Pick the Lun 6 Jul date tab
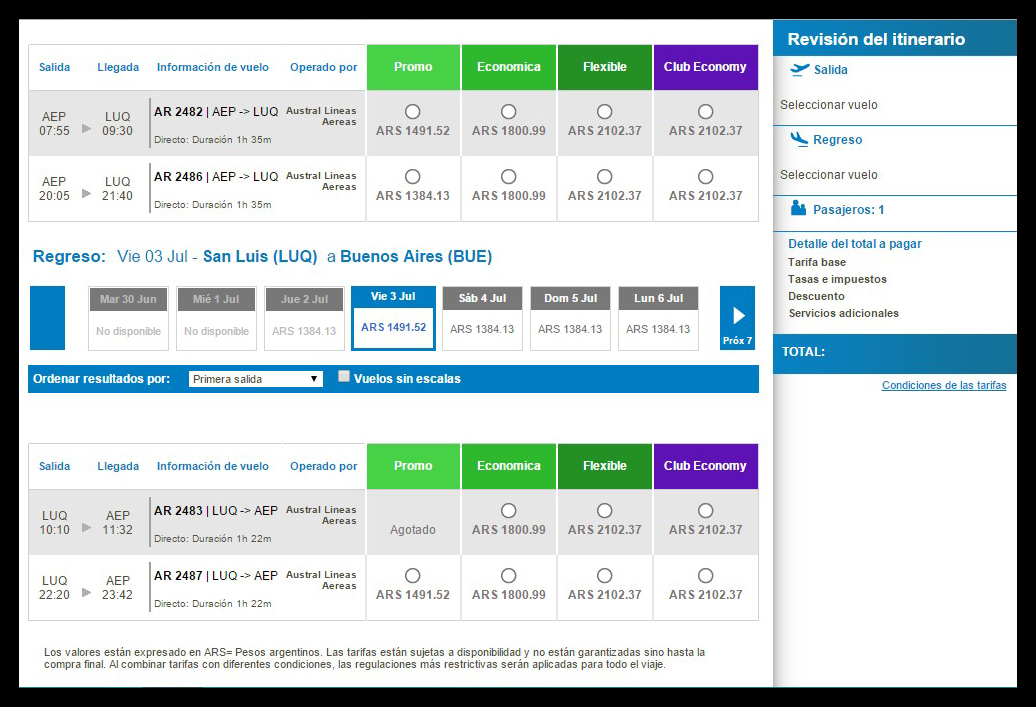Screen dimensions: 1036x707 [x=658, y=318]
